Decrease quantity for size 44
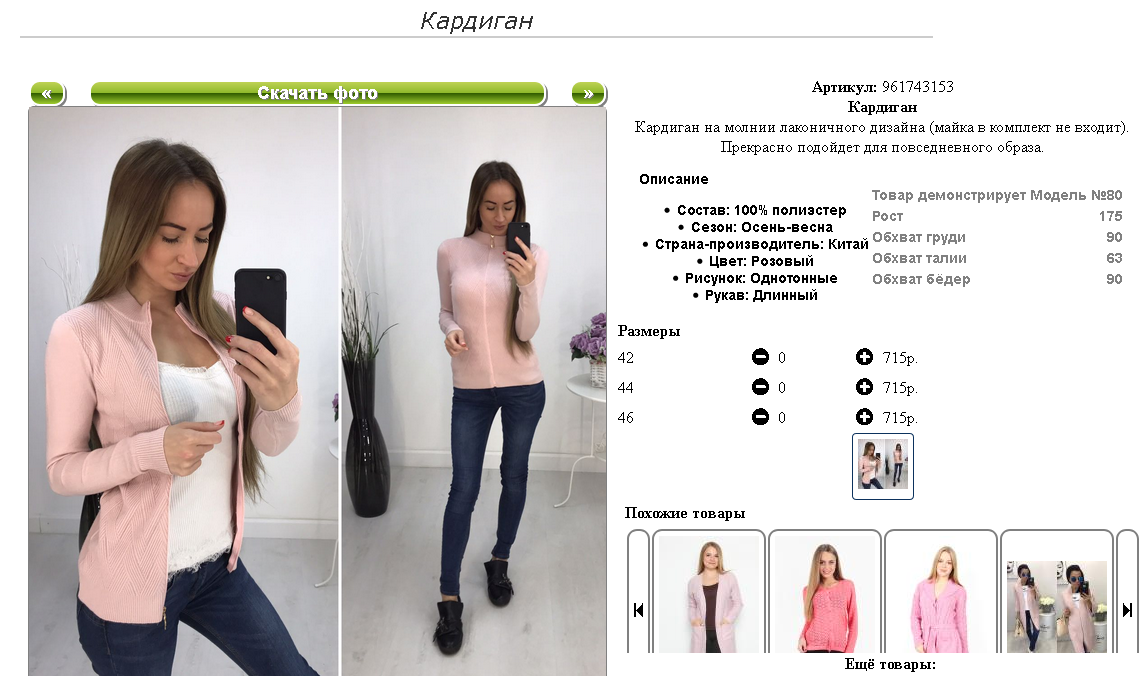 [x=760, y=387]
